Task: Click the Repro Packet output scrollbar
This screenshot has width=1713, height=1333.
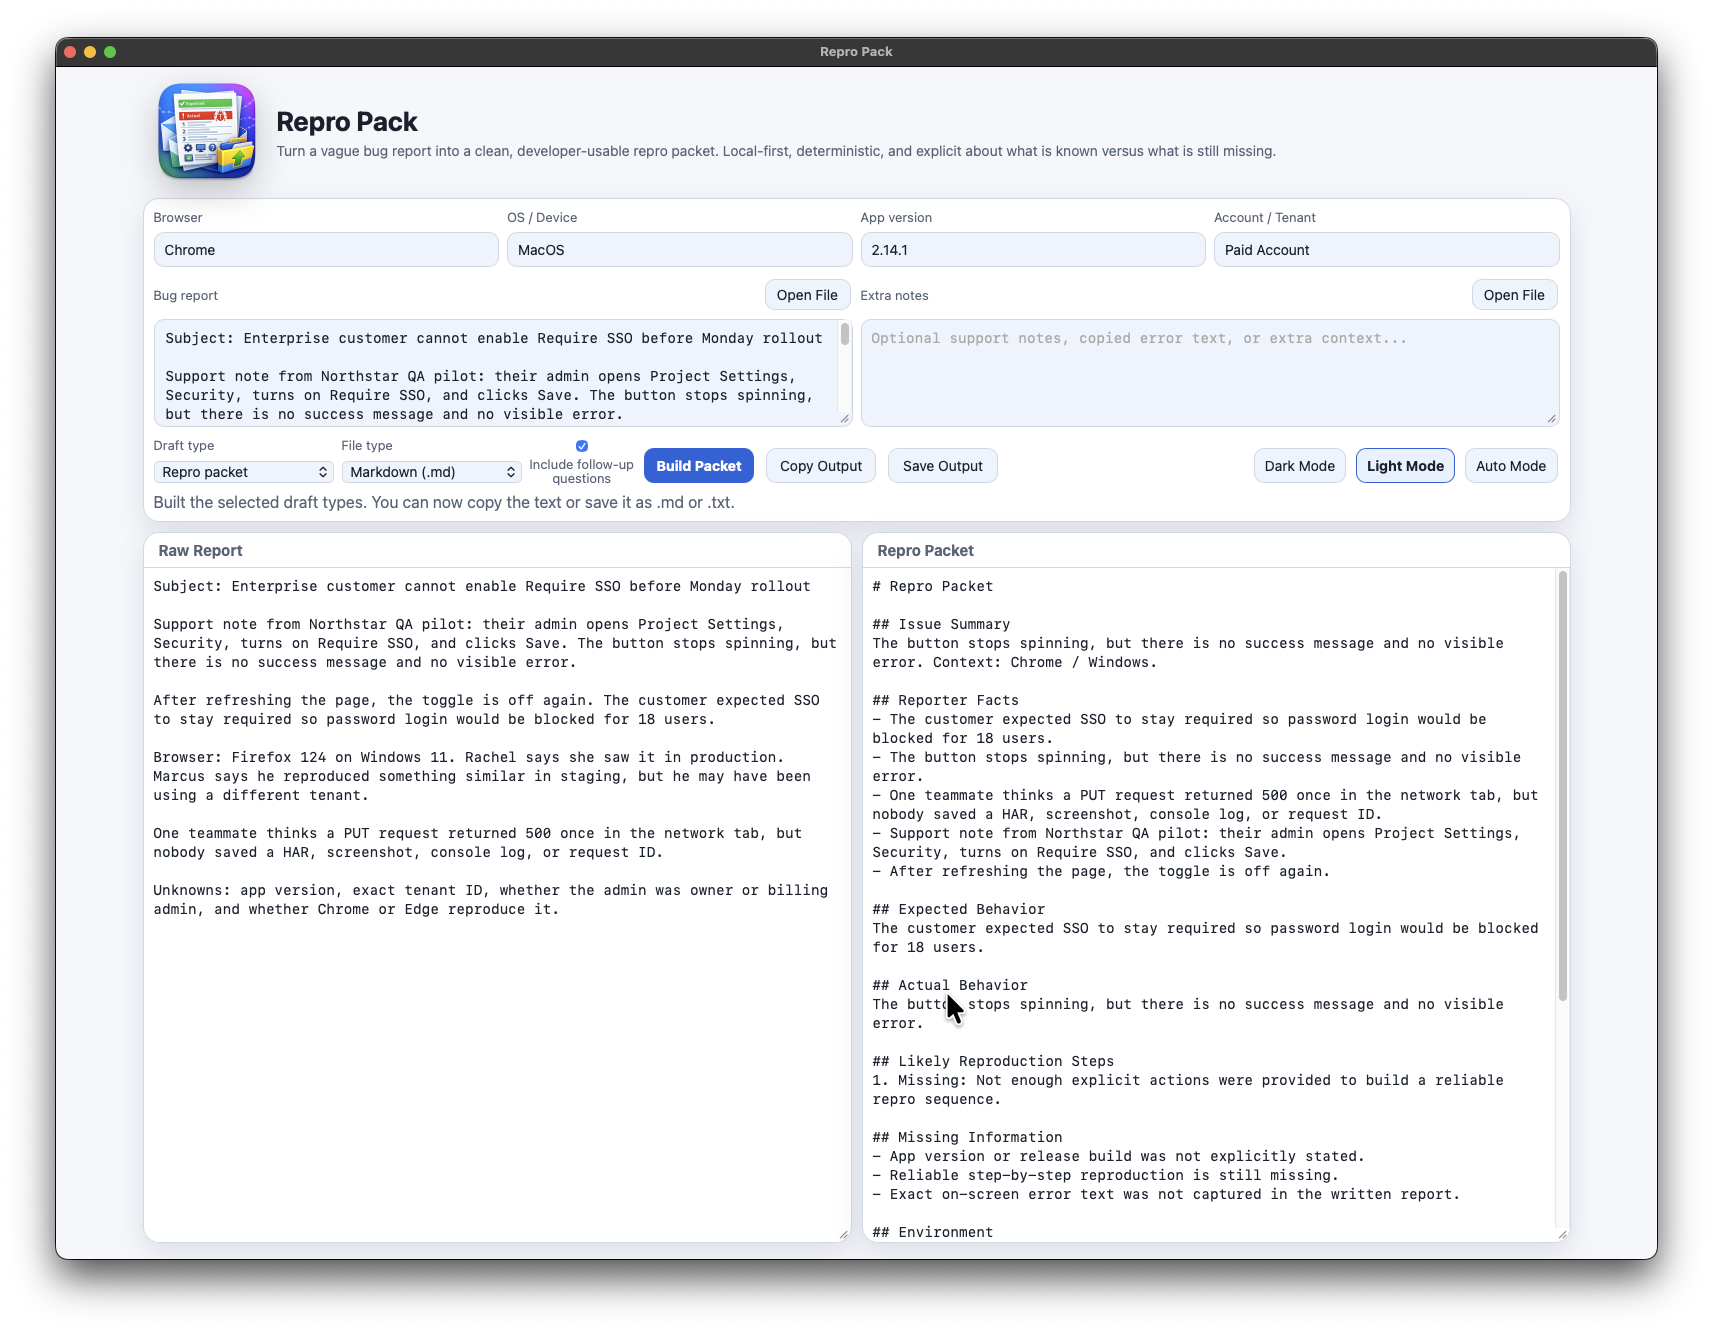Action: (1563, 786)
